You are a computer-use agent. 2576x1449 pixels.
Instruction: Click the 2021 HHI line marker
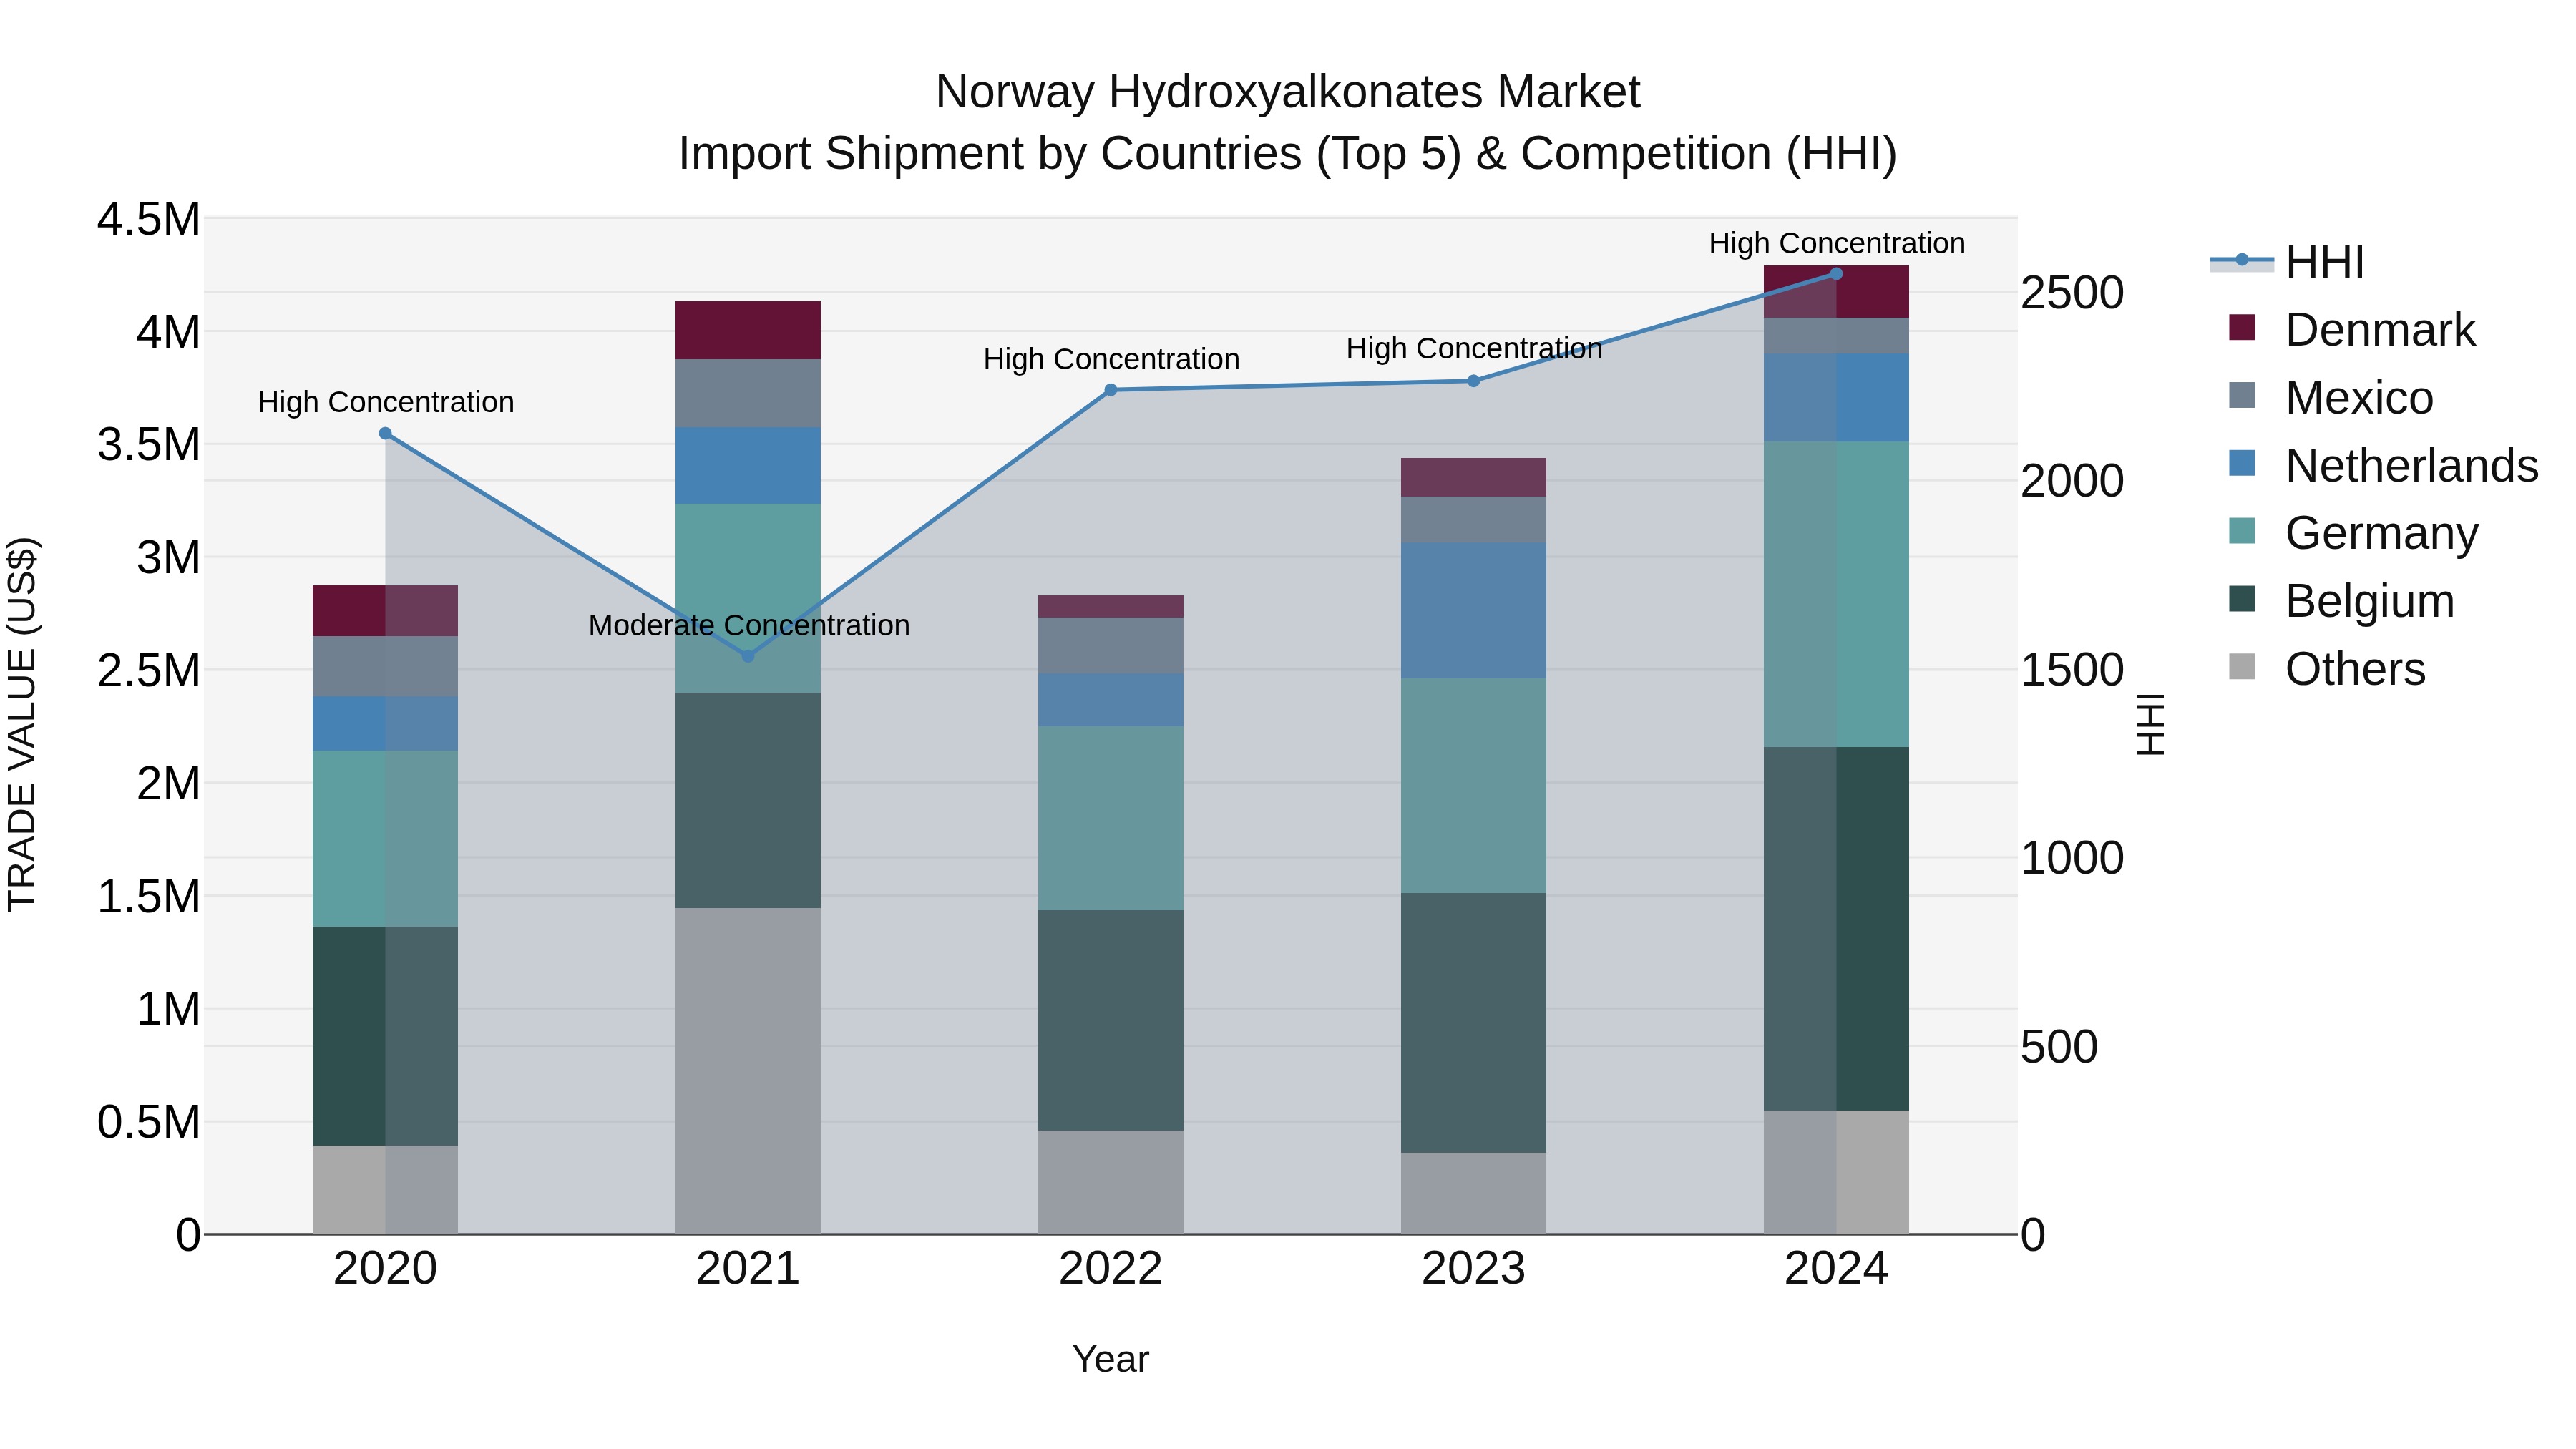(748, 656)
